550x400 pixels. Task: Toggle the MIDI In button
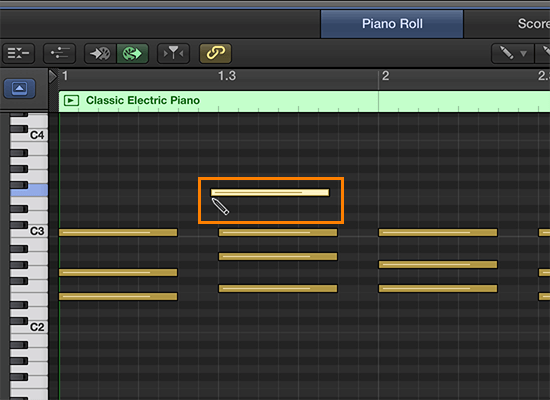(x=100, y=53)
